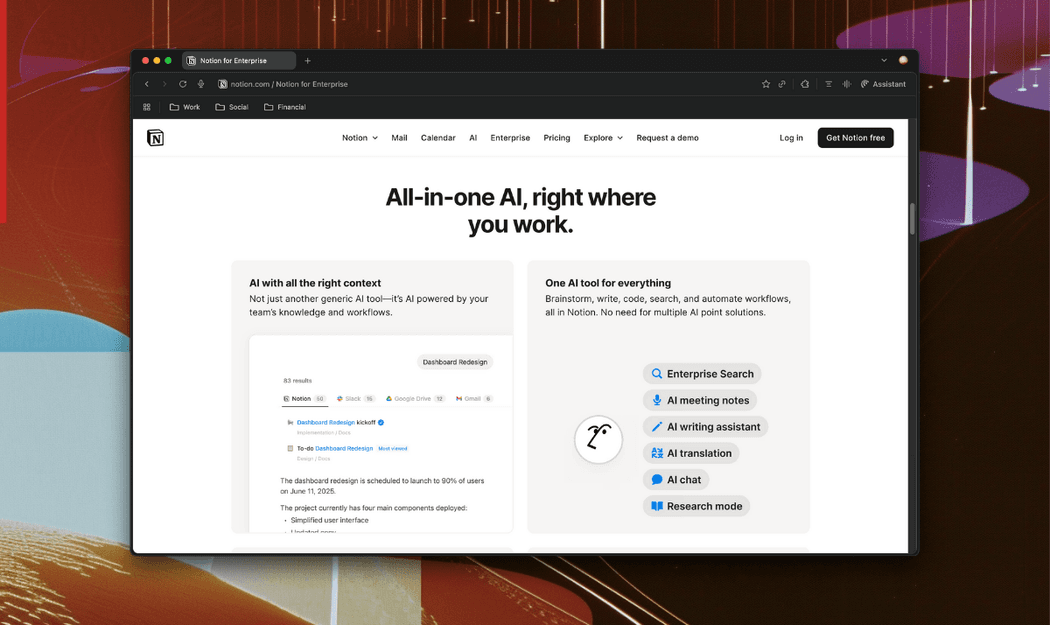
Task: Click the reader view lines icon
Action: tap(828, 84)
